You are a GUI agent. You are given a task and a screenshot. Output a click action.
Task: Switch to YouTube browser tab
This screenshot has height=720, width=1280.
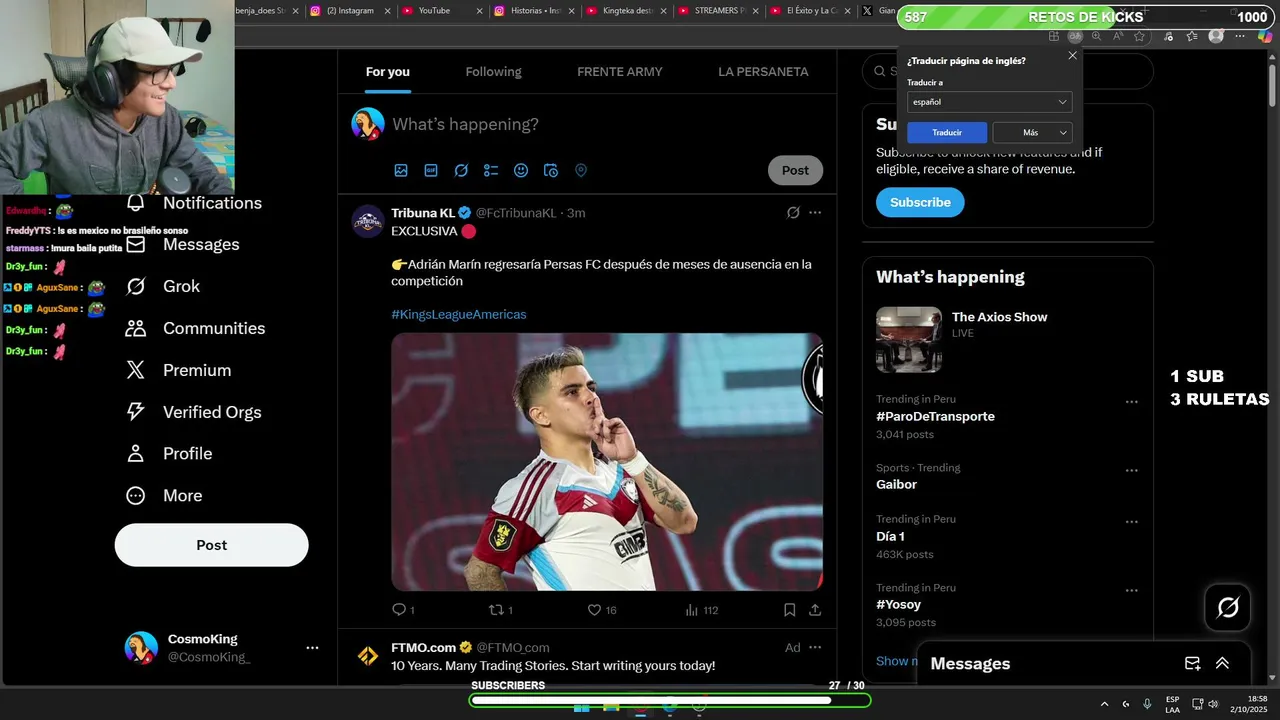[x=440, y=10]
